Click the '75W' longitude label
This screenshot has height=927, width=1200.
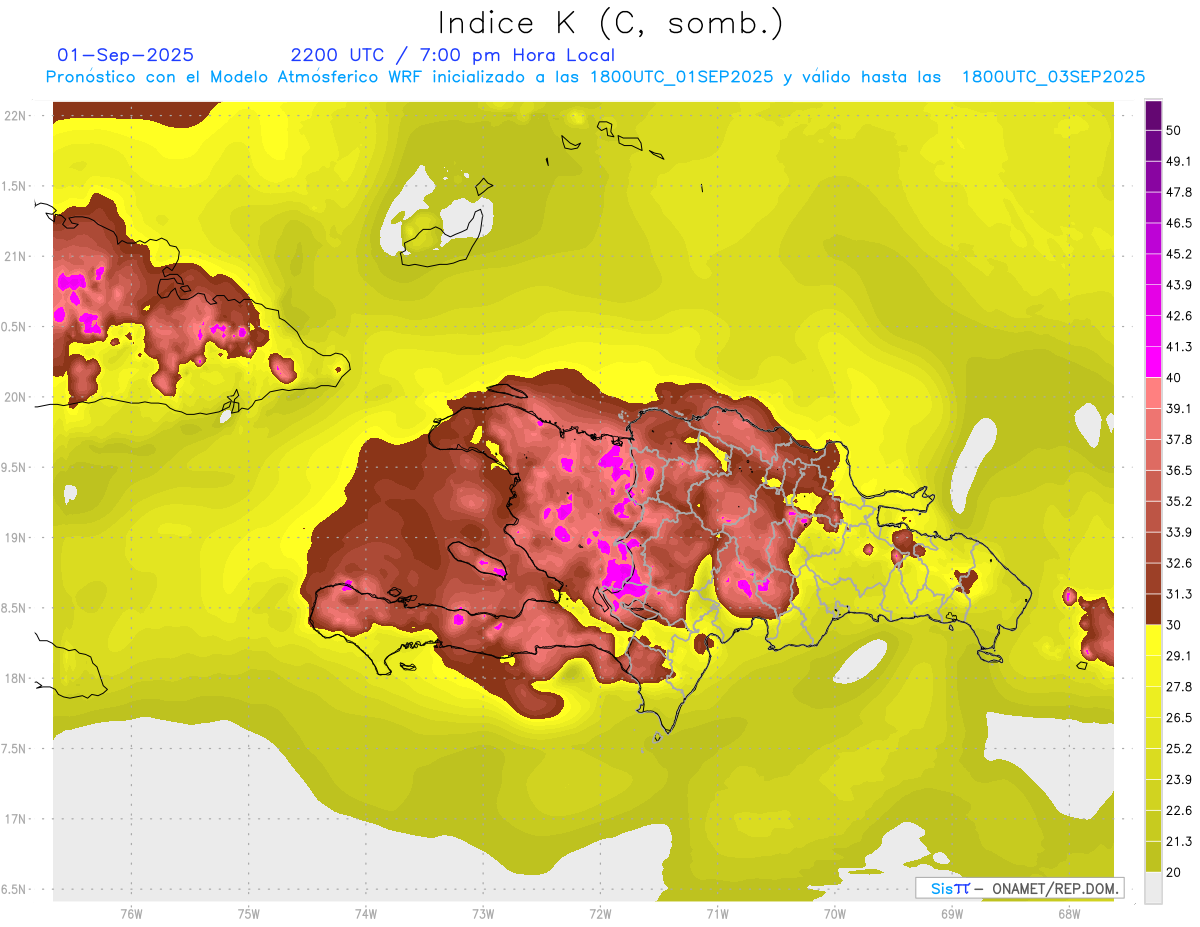coord(249,913)
